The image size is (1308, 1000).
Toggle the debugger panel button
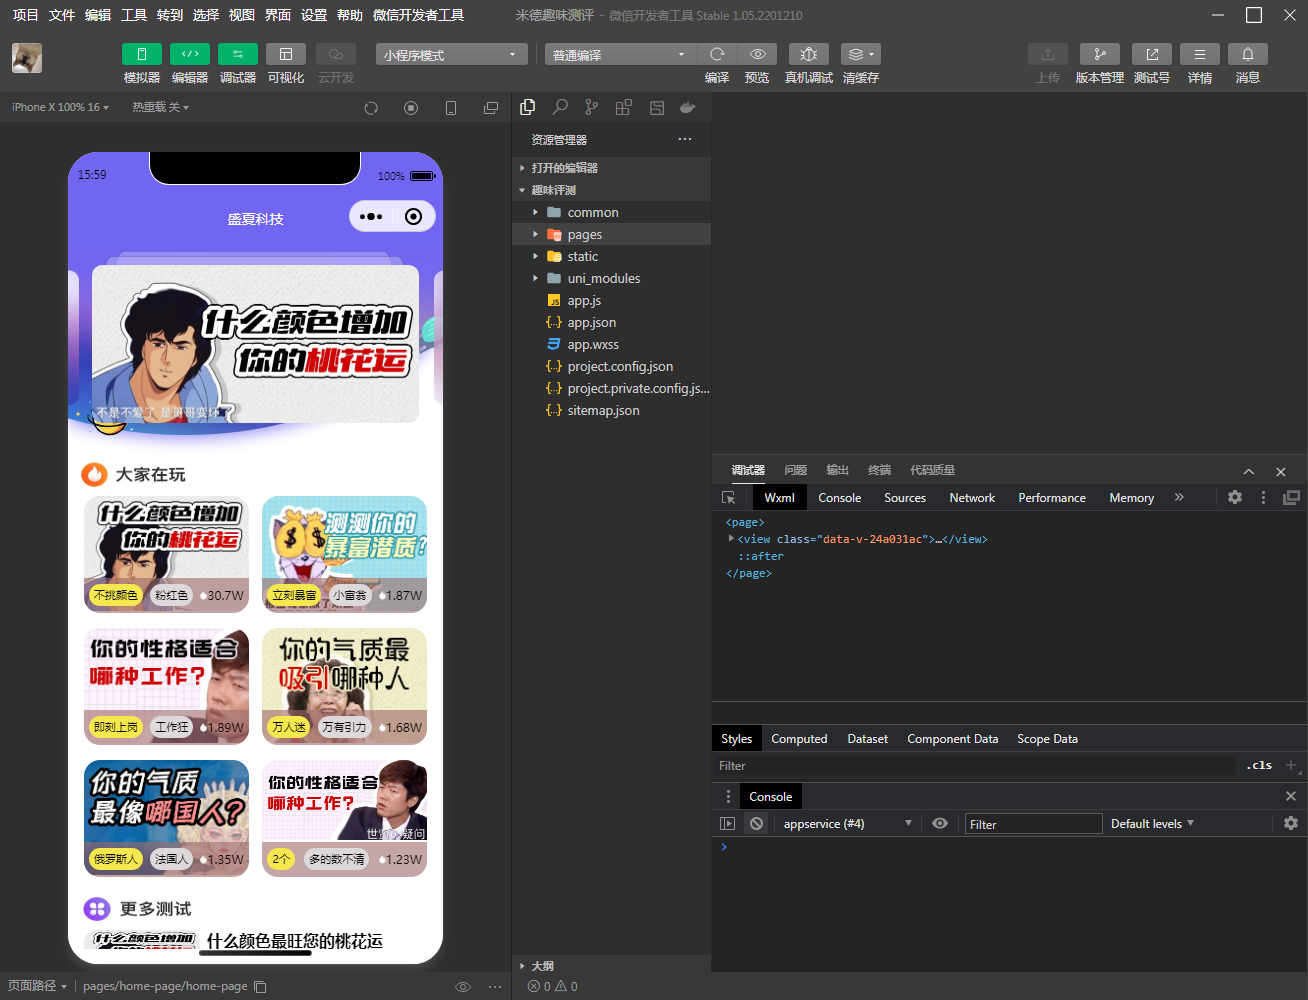tap(238, 54)
